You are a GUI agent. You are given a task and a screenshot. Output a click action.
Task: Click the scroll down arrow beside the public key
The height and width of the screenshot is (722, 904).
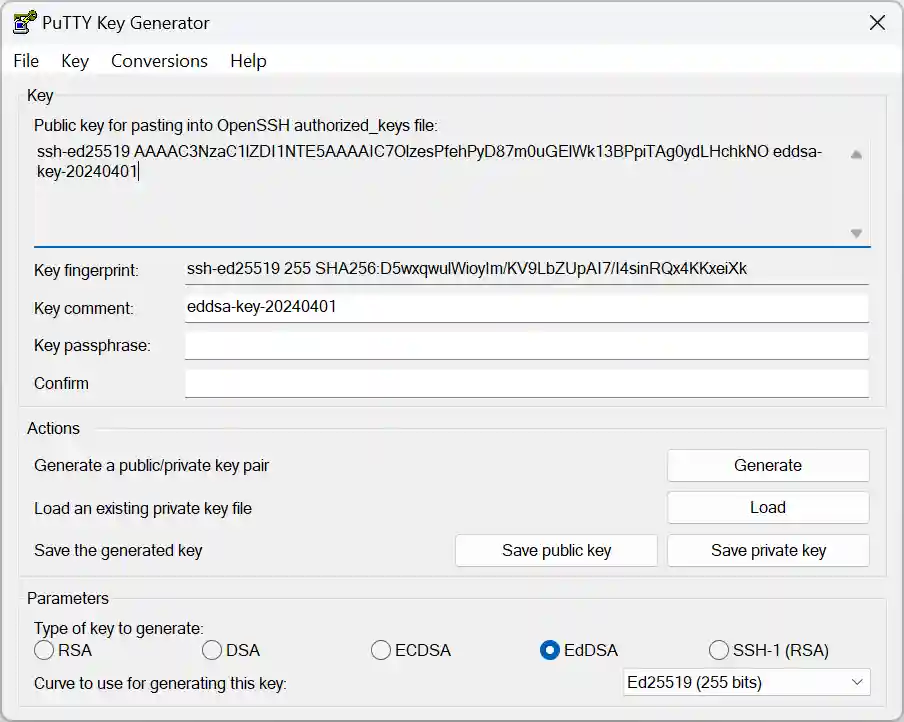click(x=857, y=232)
